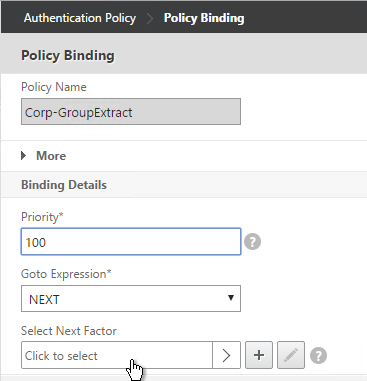This screenshot has height=381, width=367.
Task: Click the Priority field label
Action: pyautogui.click(x=42, y=217)
